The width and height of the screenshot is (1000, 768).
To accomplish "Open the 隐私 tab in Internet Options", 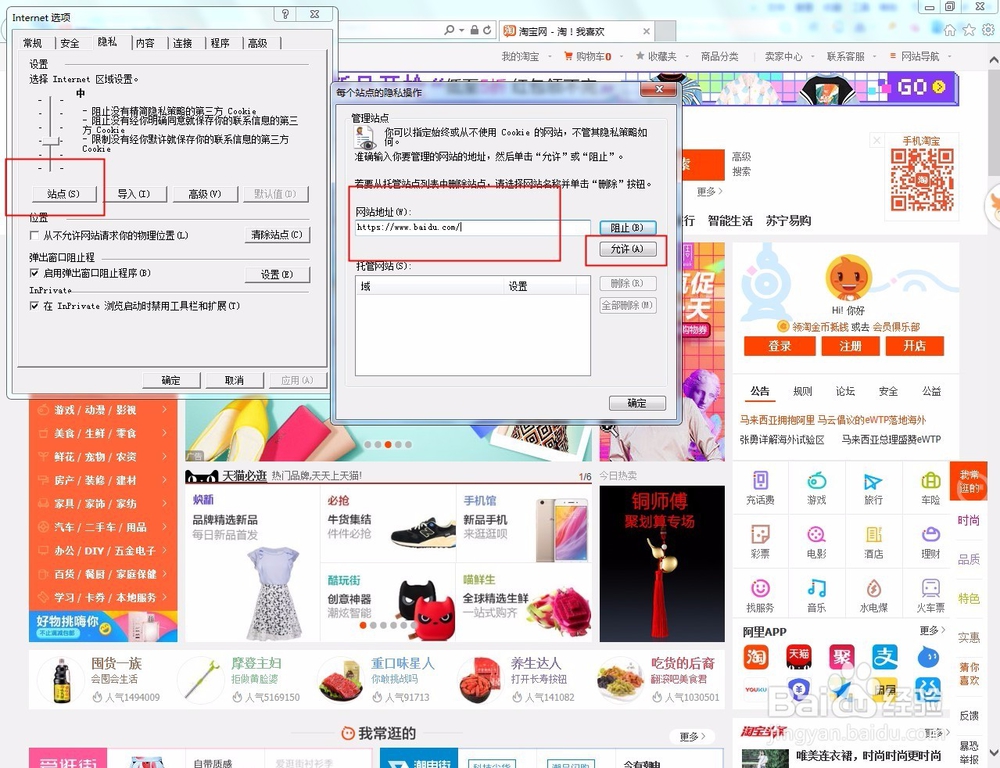I will click(107, 41).
